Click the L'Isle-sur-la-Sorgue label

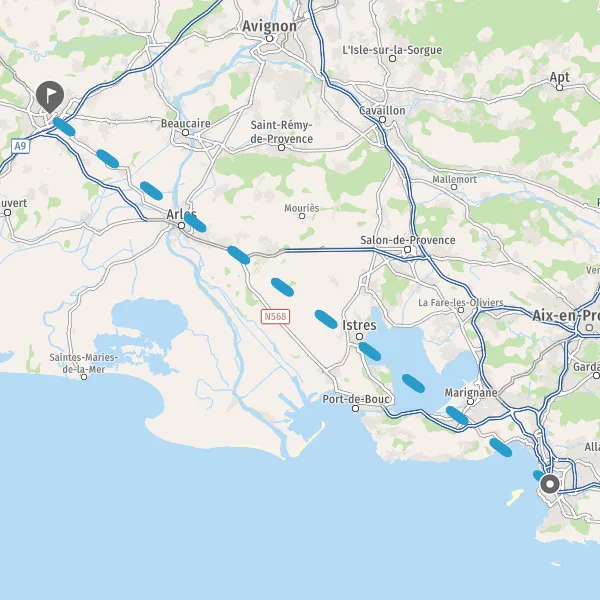(392, 50)
